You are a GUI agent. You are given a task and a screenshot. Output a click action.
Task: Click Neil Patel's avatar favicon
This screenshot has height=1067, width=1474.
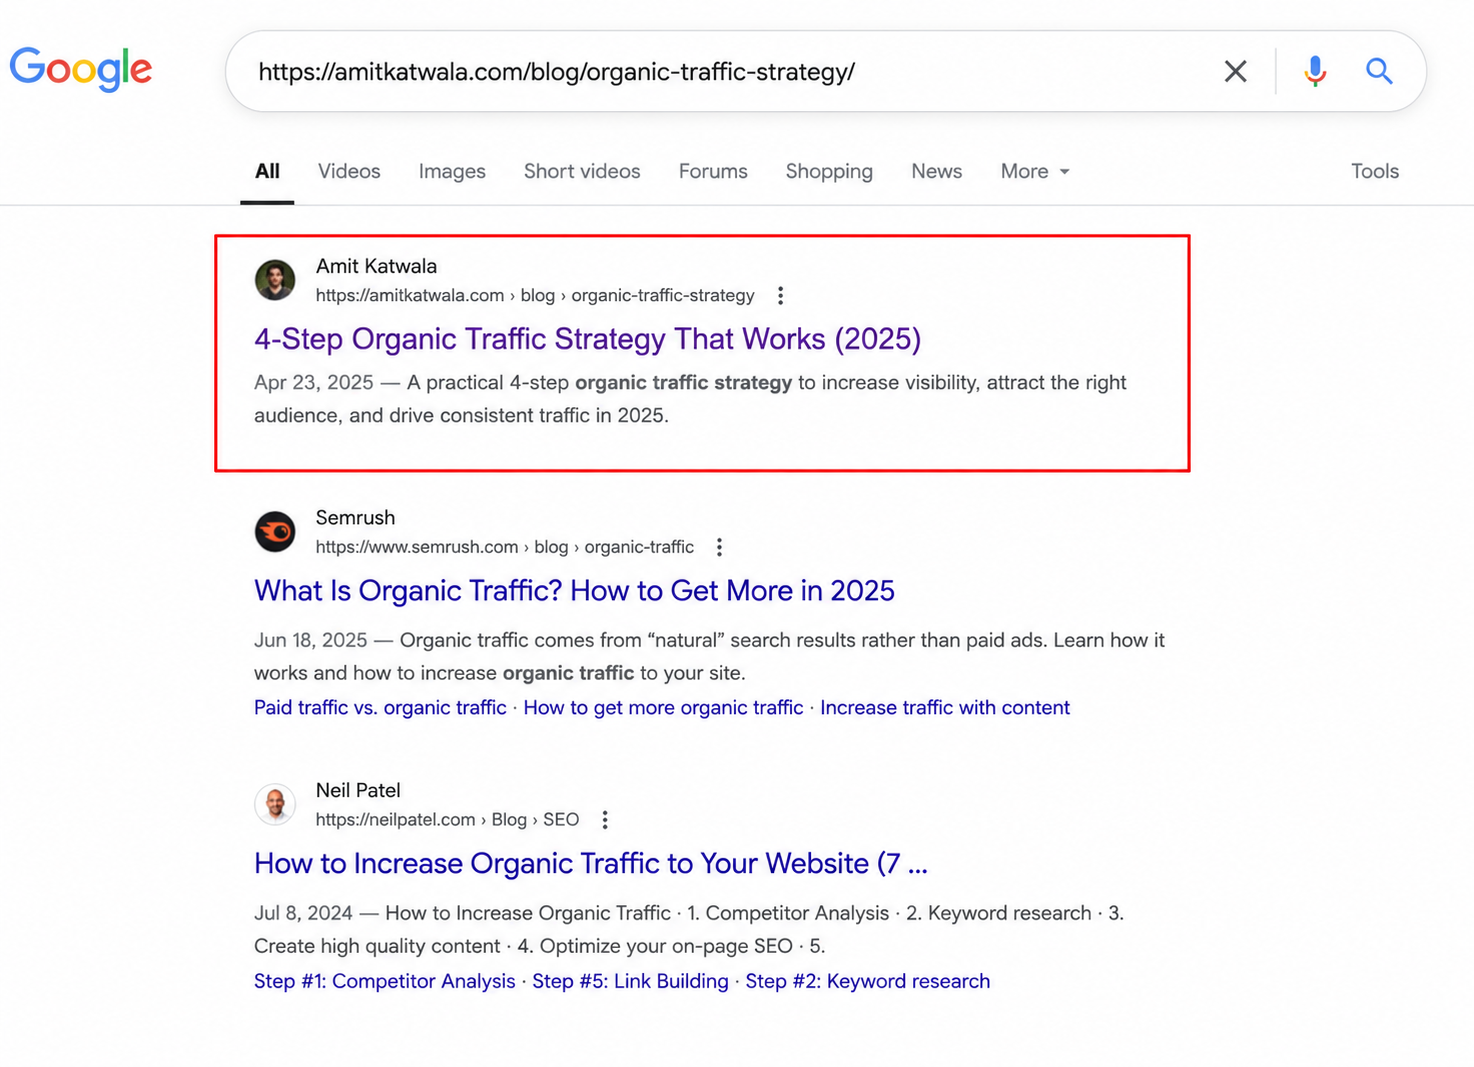[x=275, y=804]
